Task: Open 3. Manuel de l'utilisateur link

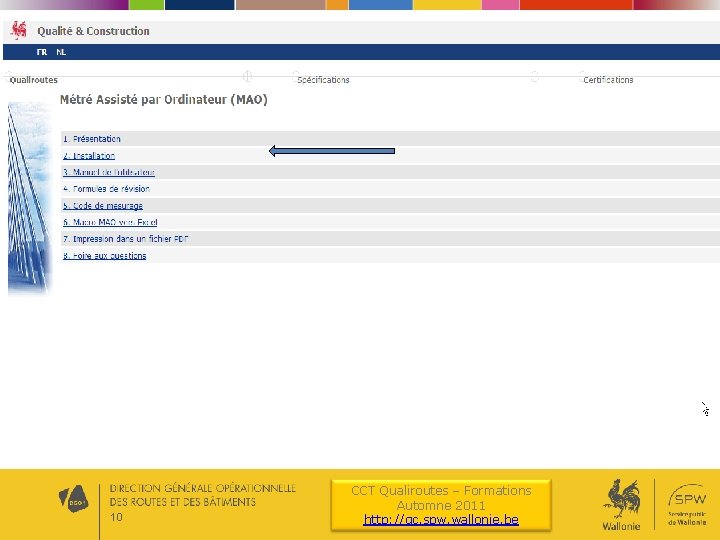Action: (109, 172)
